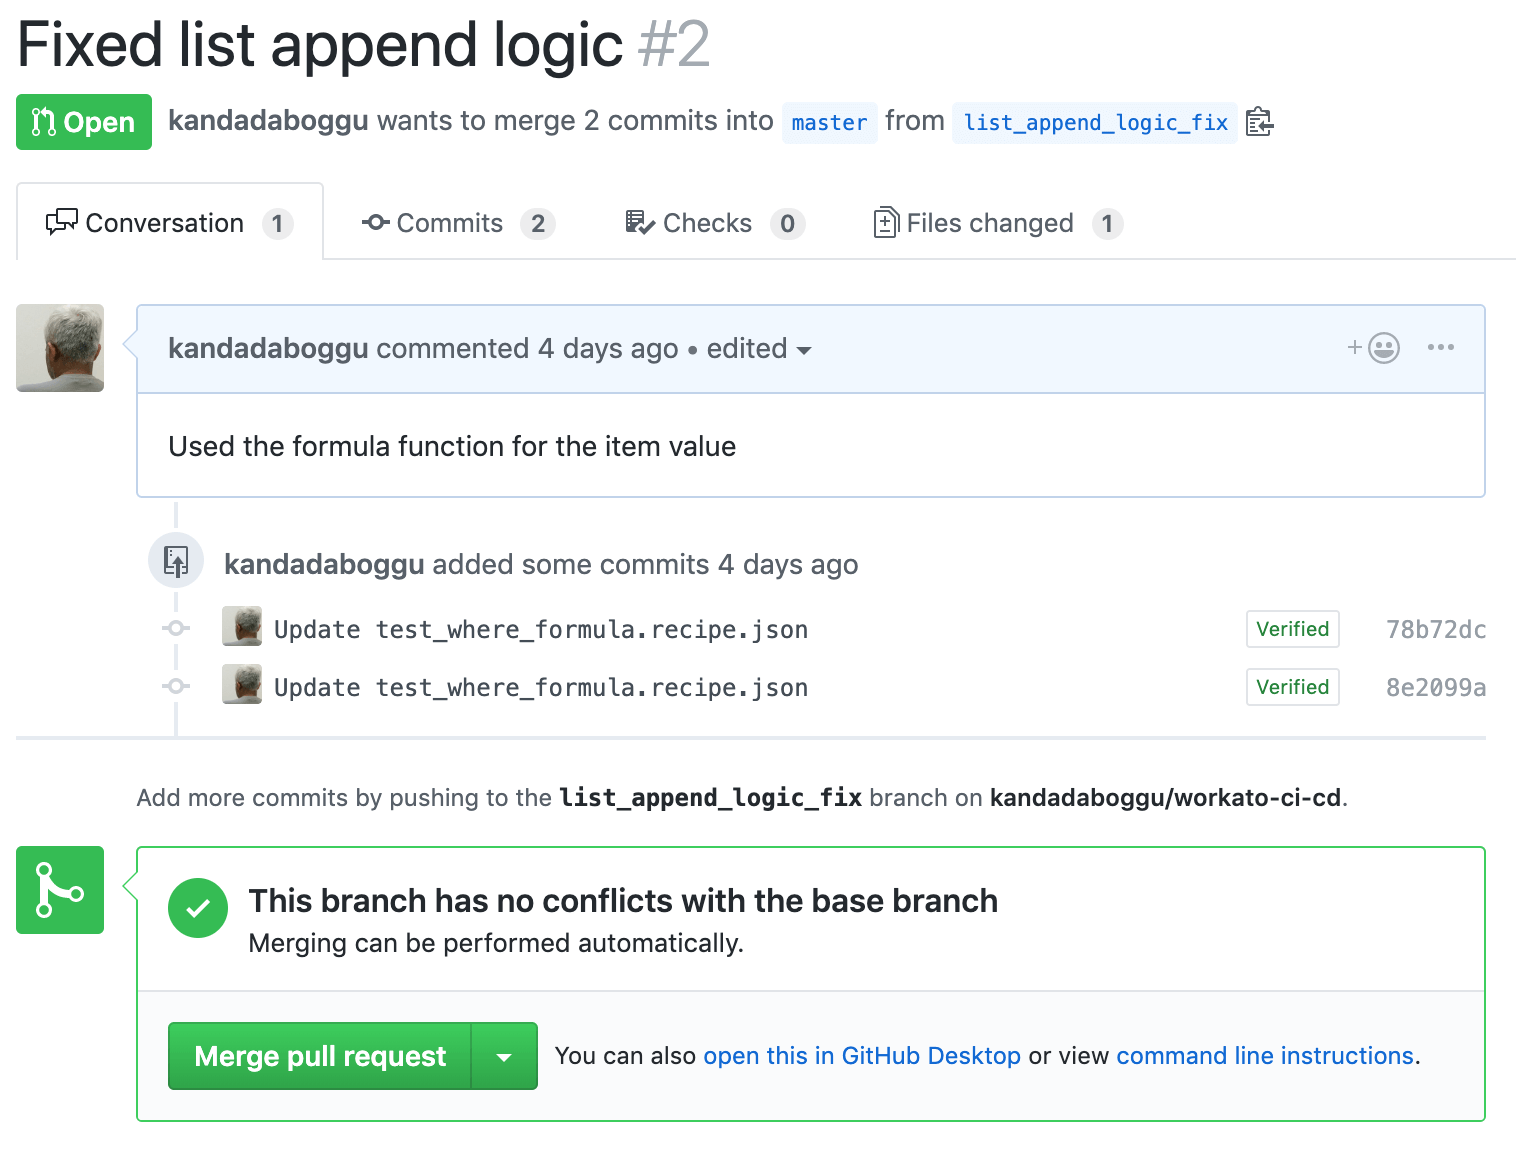Open the edited history dropdown
The width and height of the screenshot is (1516, 1152).
759,349
